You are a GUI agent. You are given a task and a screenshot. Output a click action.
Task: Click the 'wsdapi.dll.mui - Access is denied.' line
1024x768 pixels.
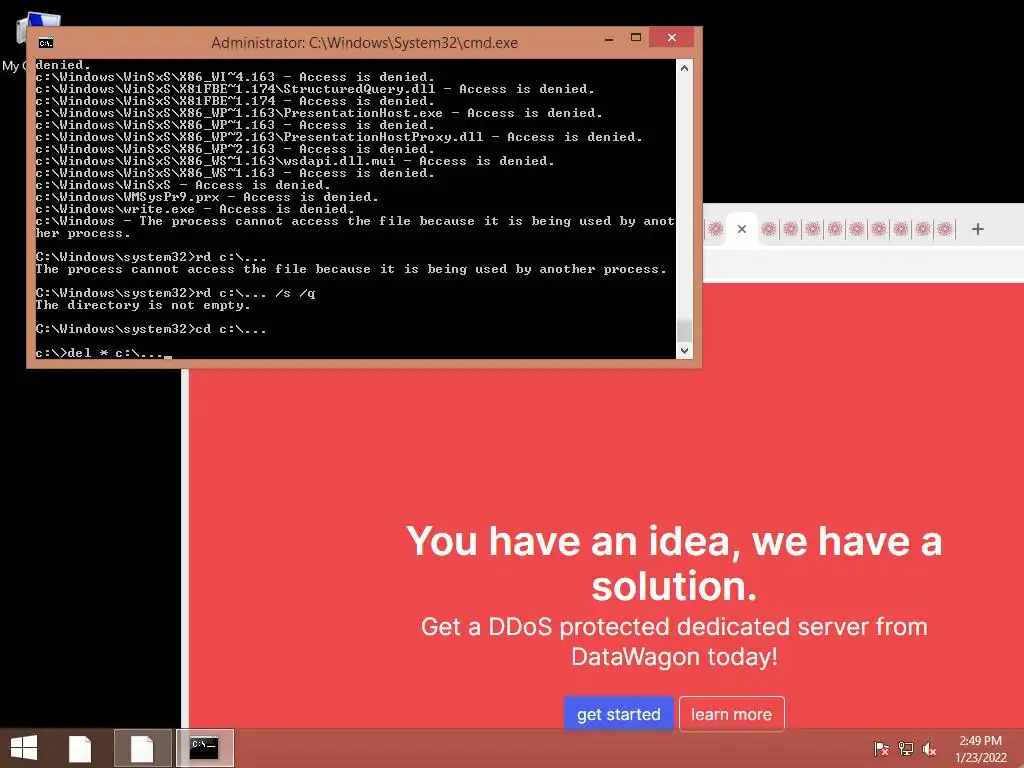pyautogui.click(x=295, y=161)
